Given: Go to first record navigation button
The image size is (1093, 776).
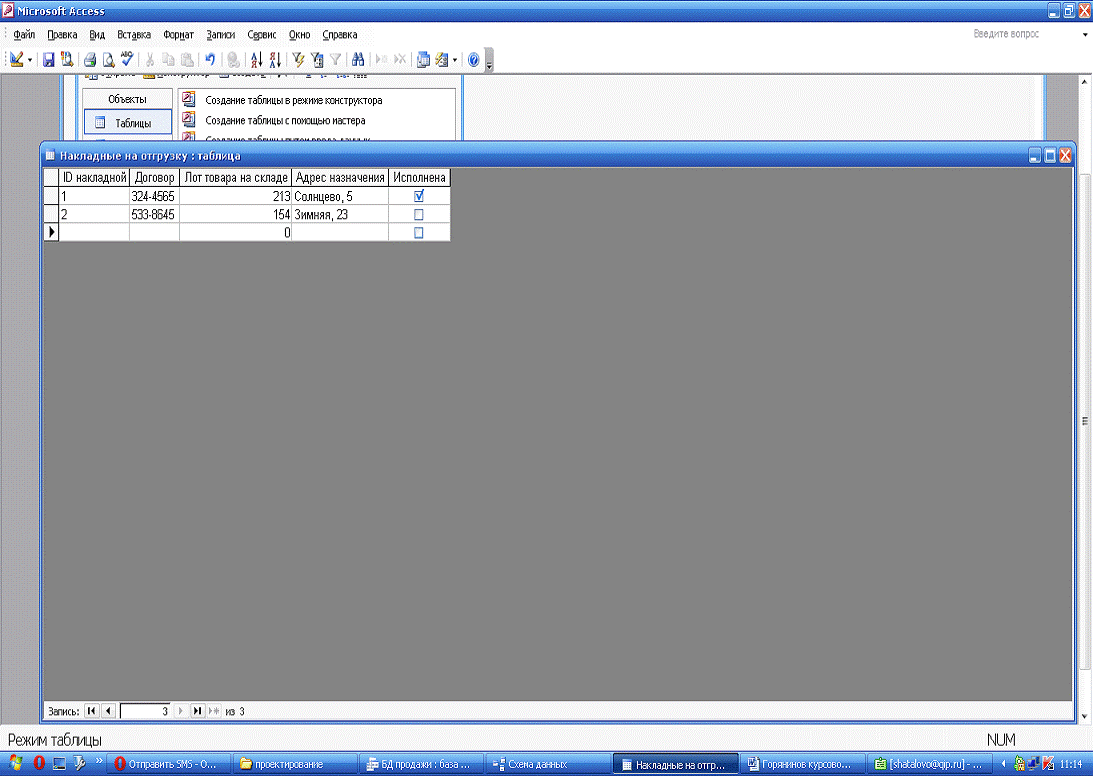Looking at the screenshot, I should [x=91, y=711].
